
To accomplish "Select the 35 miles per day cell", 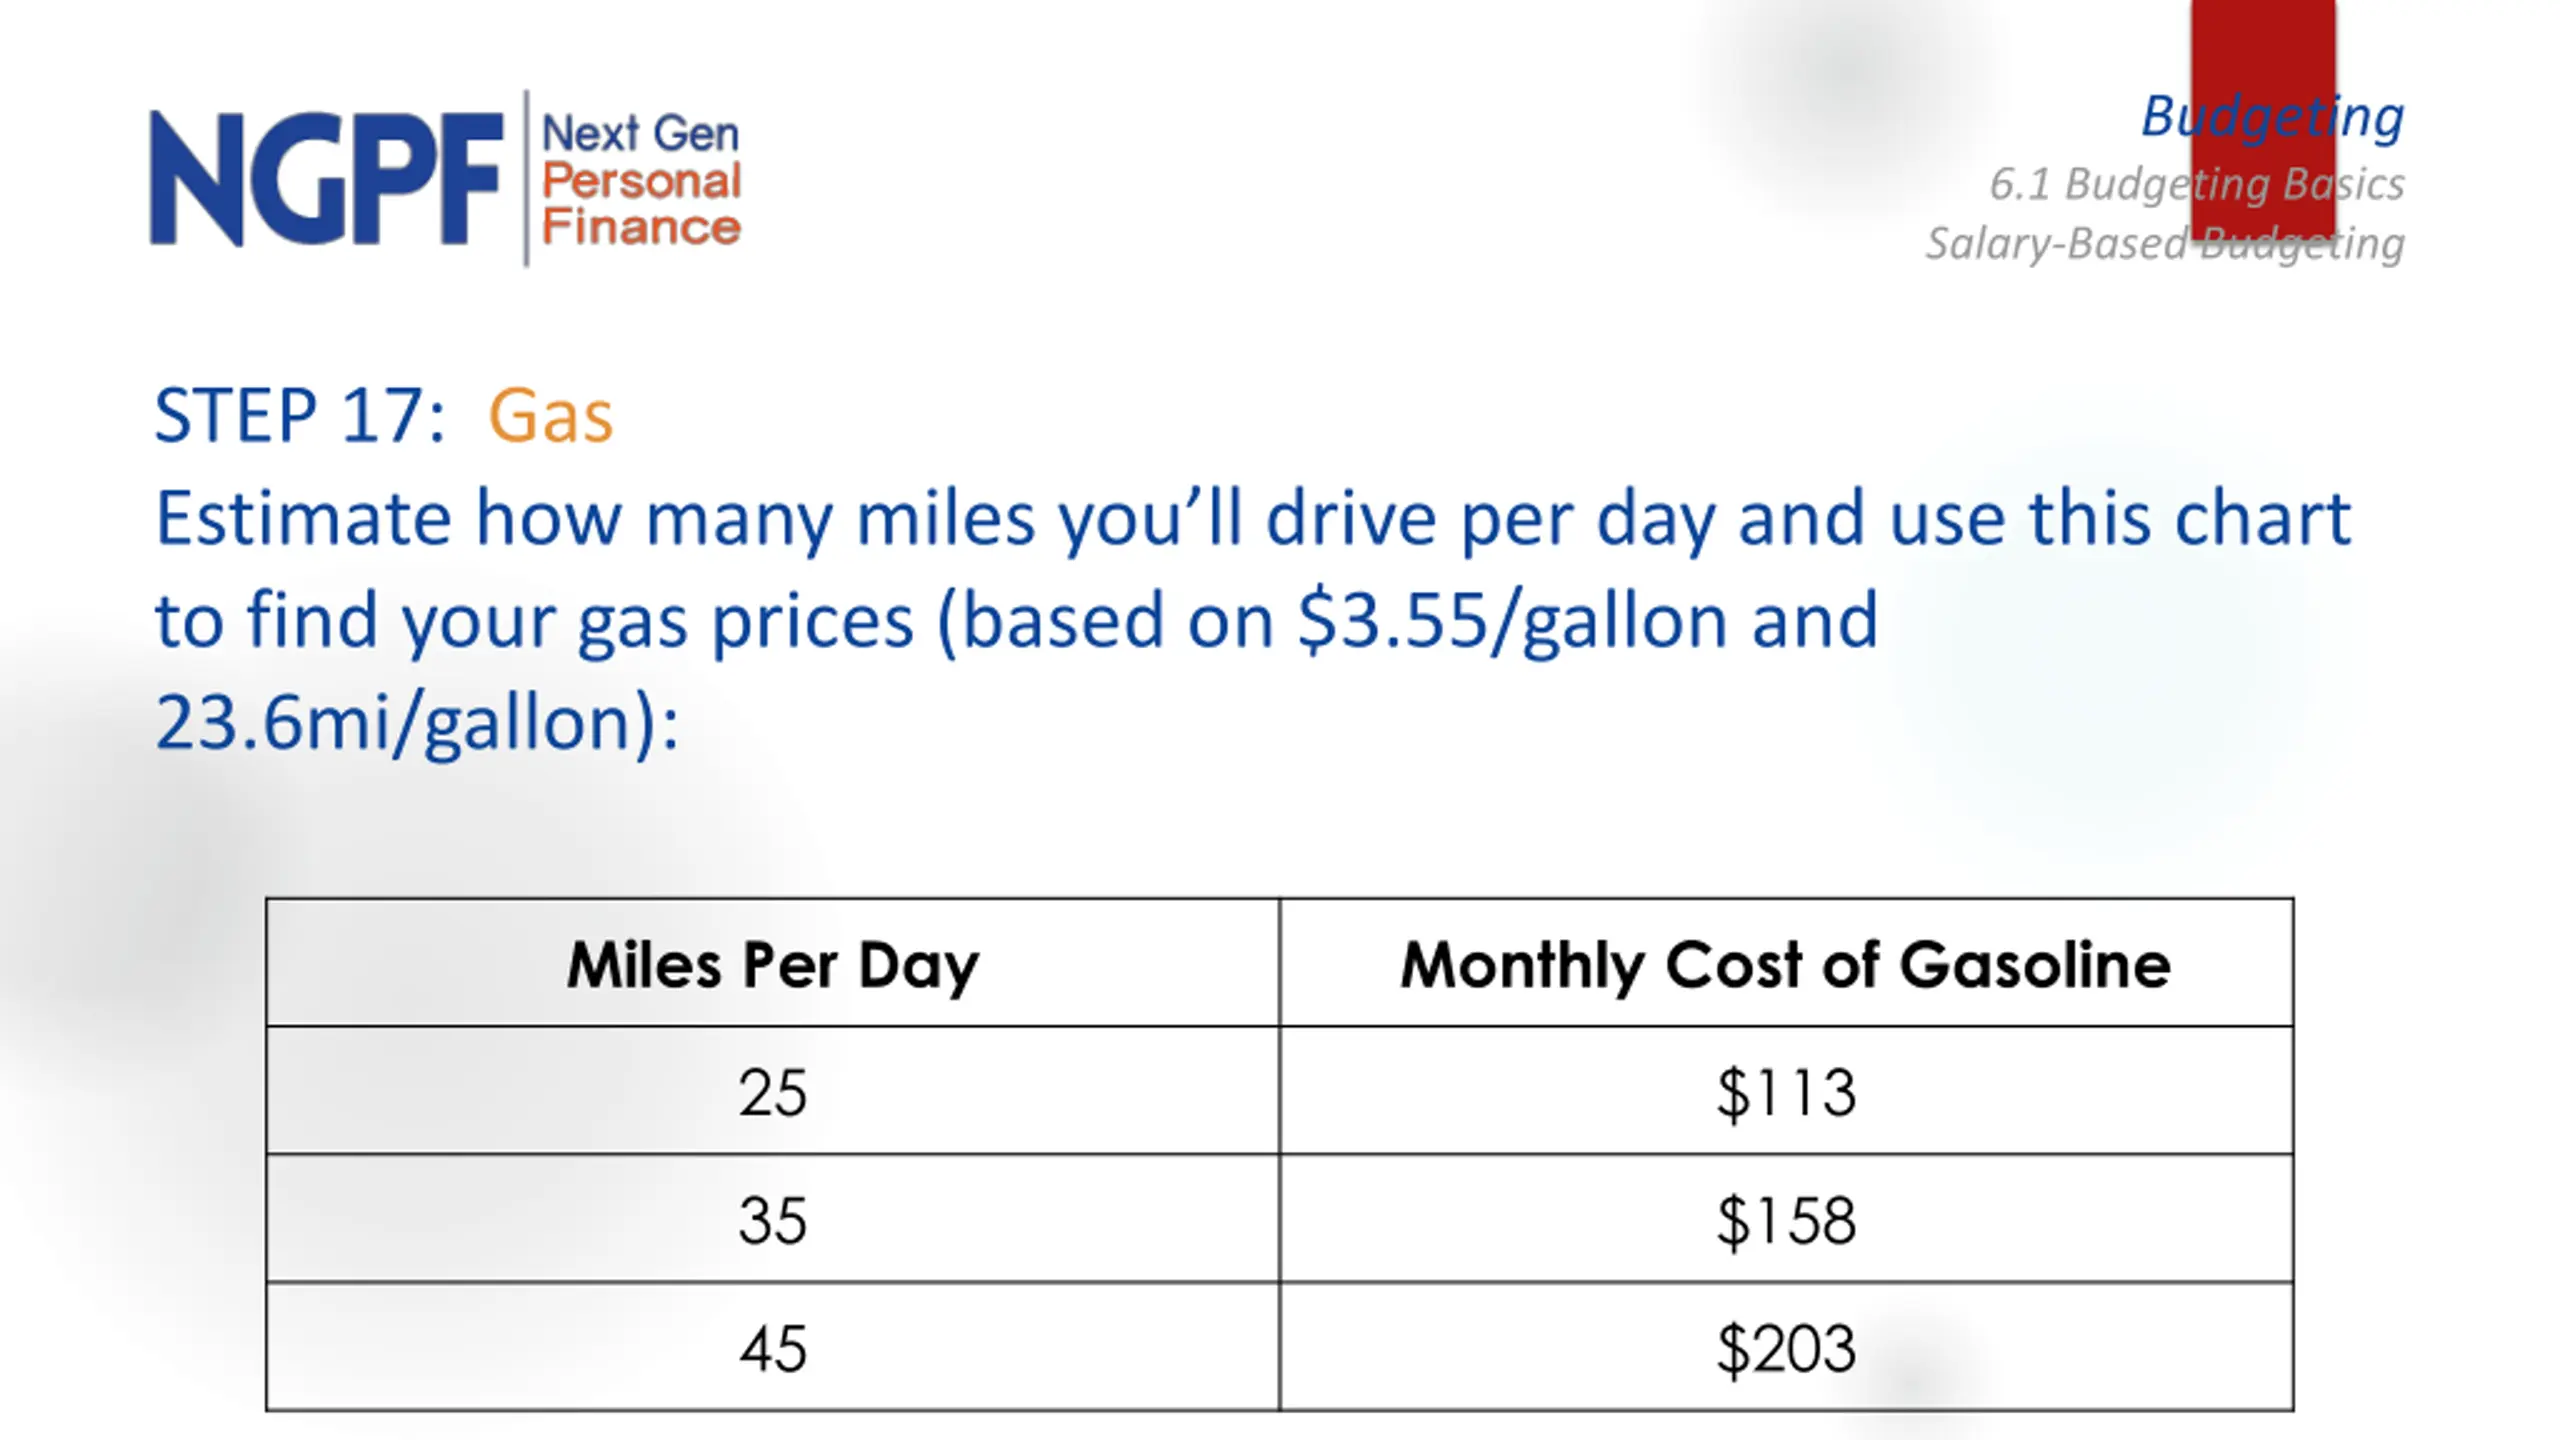I will click(x=772, y=1219).
